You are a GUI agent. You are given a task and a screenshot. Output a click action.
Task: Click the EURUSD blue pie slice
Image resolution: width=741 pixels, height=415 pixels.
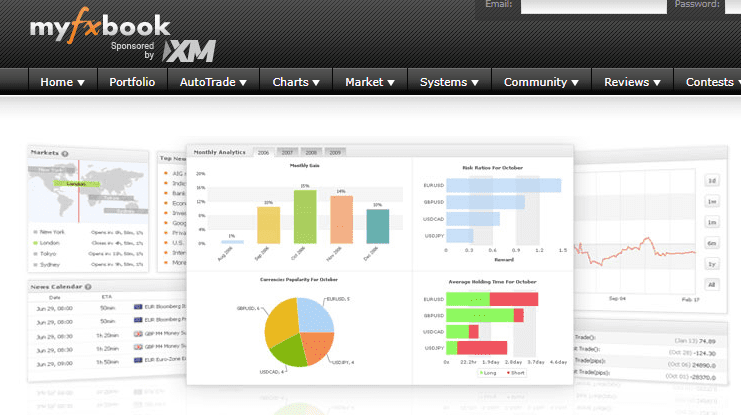pos(314,315)
